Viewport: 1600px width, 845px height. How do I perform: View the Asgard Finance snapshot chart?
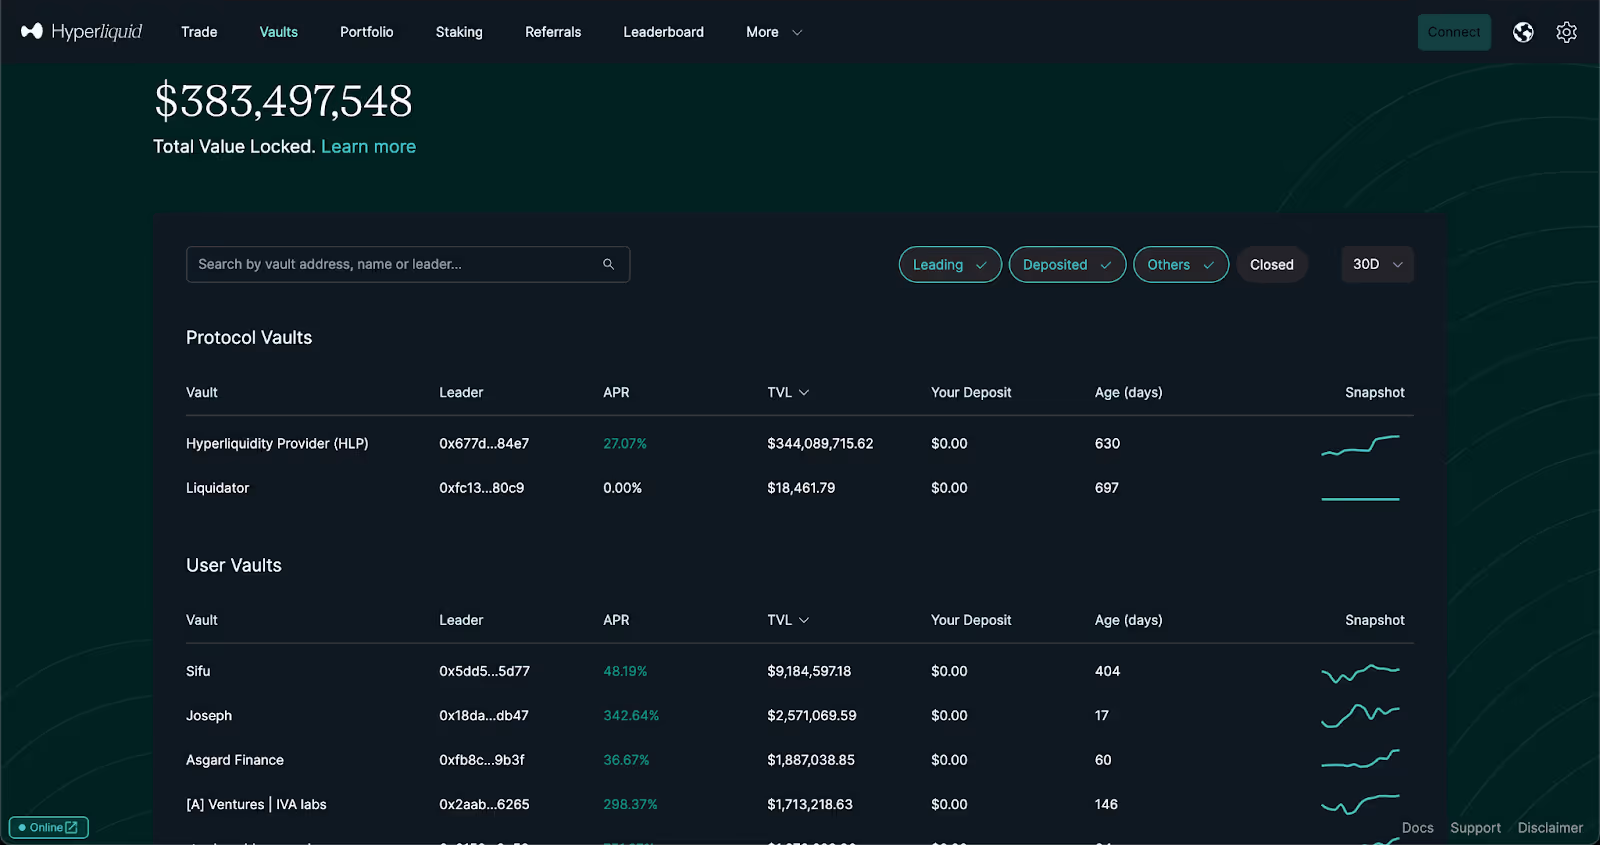point(1360,759)
